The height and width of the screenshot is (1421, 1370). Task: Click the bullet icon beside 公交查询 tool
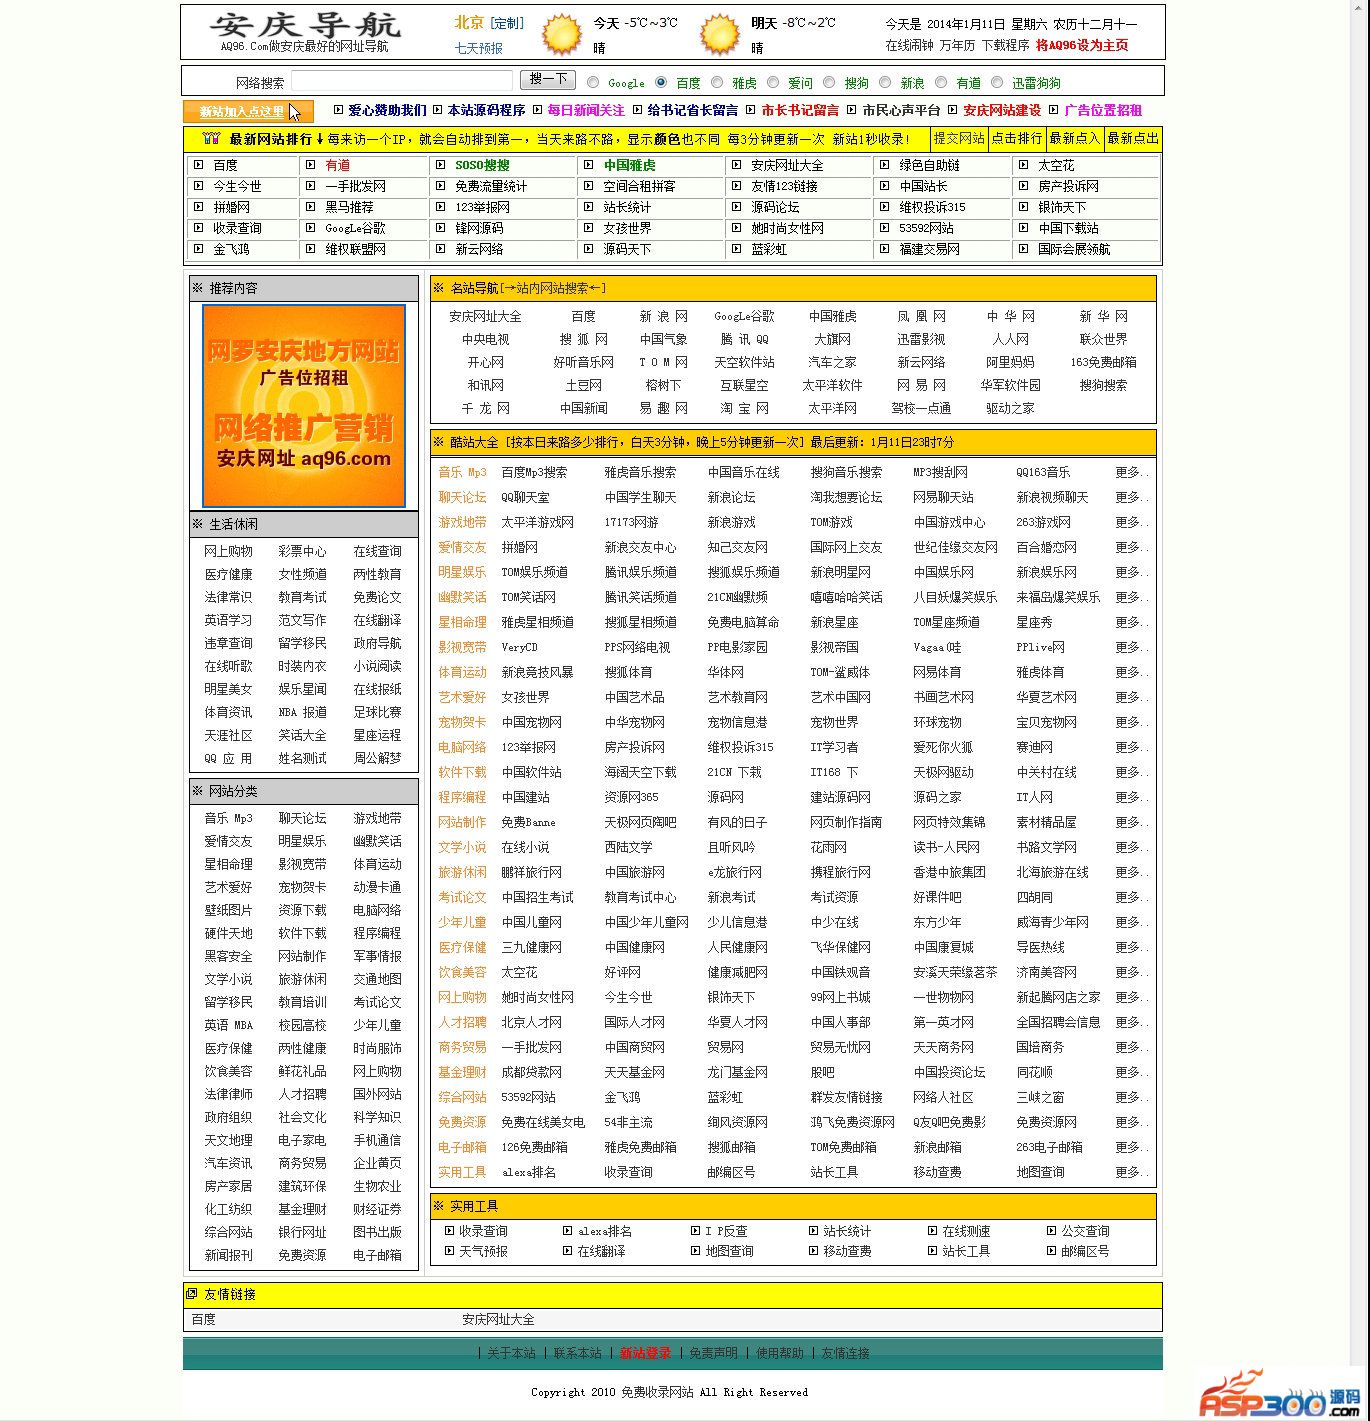(x=1051, y=1231)
